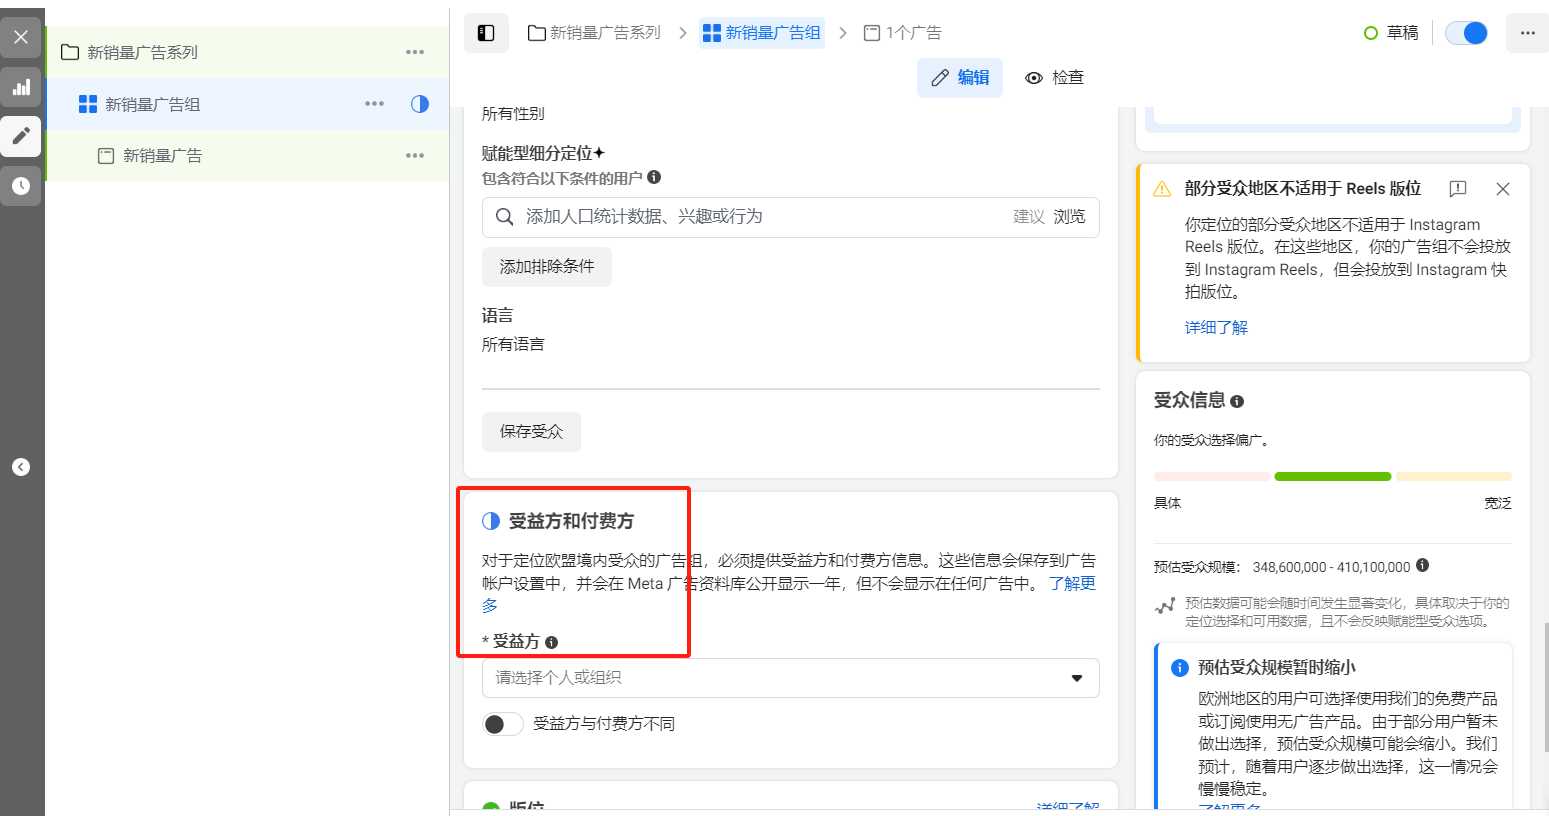Click info icon next to 受众信息
The image size is (1549, 816).
1237,401
